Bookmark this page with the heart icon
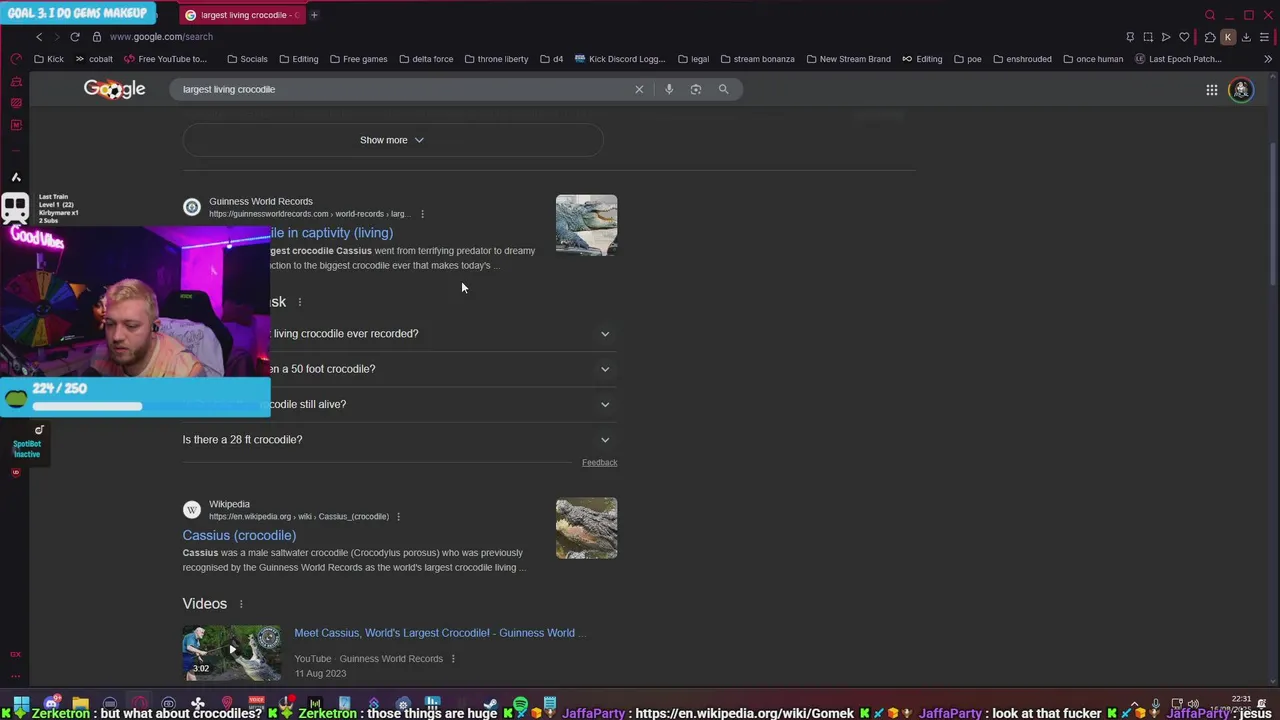The width and height of the screenshot is (1280, 720). (x=1184, y=37)
